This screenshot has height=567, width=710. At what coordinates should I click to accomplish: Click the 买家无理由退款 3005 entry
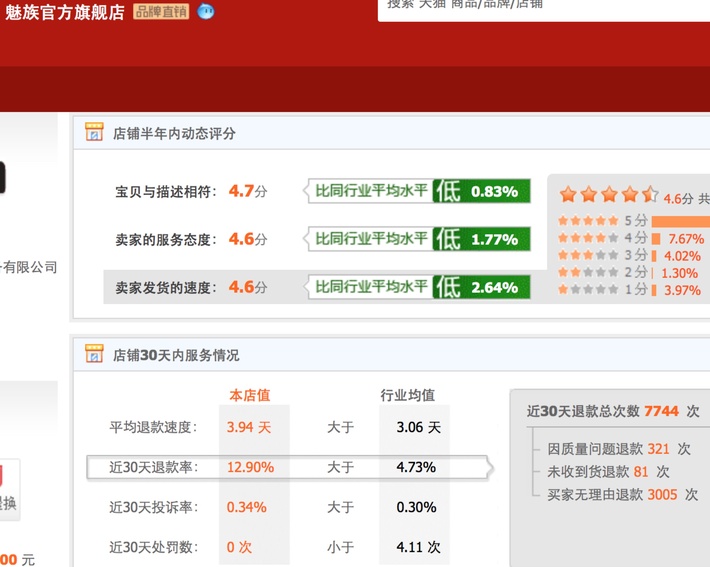[623, 494]
